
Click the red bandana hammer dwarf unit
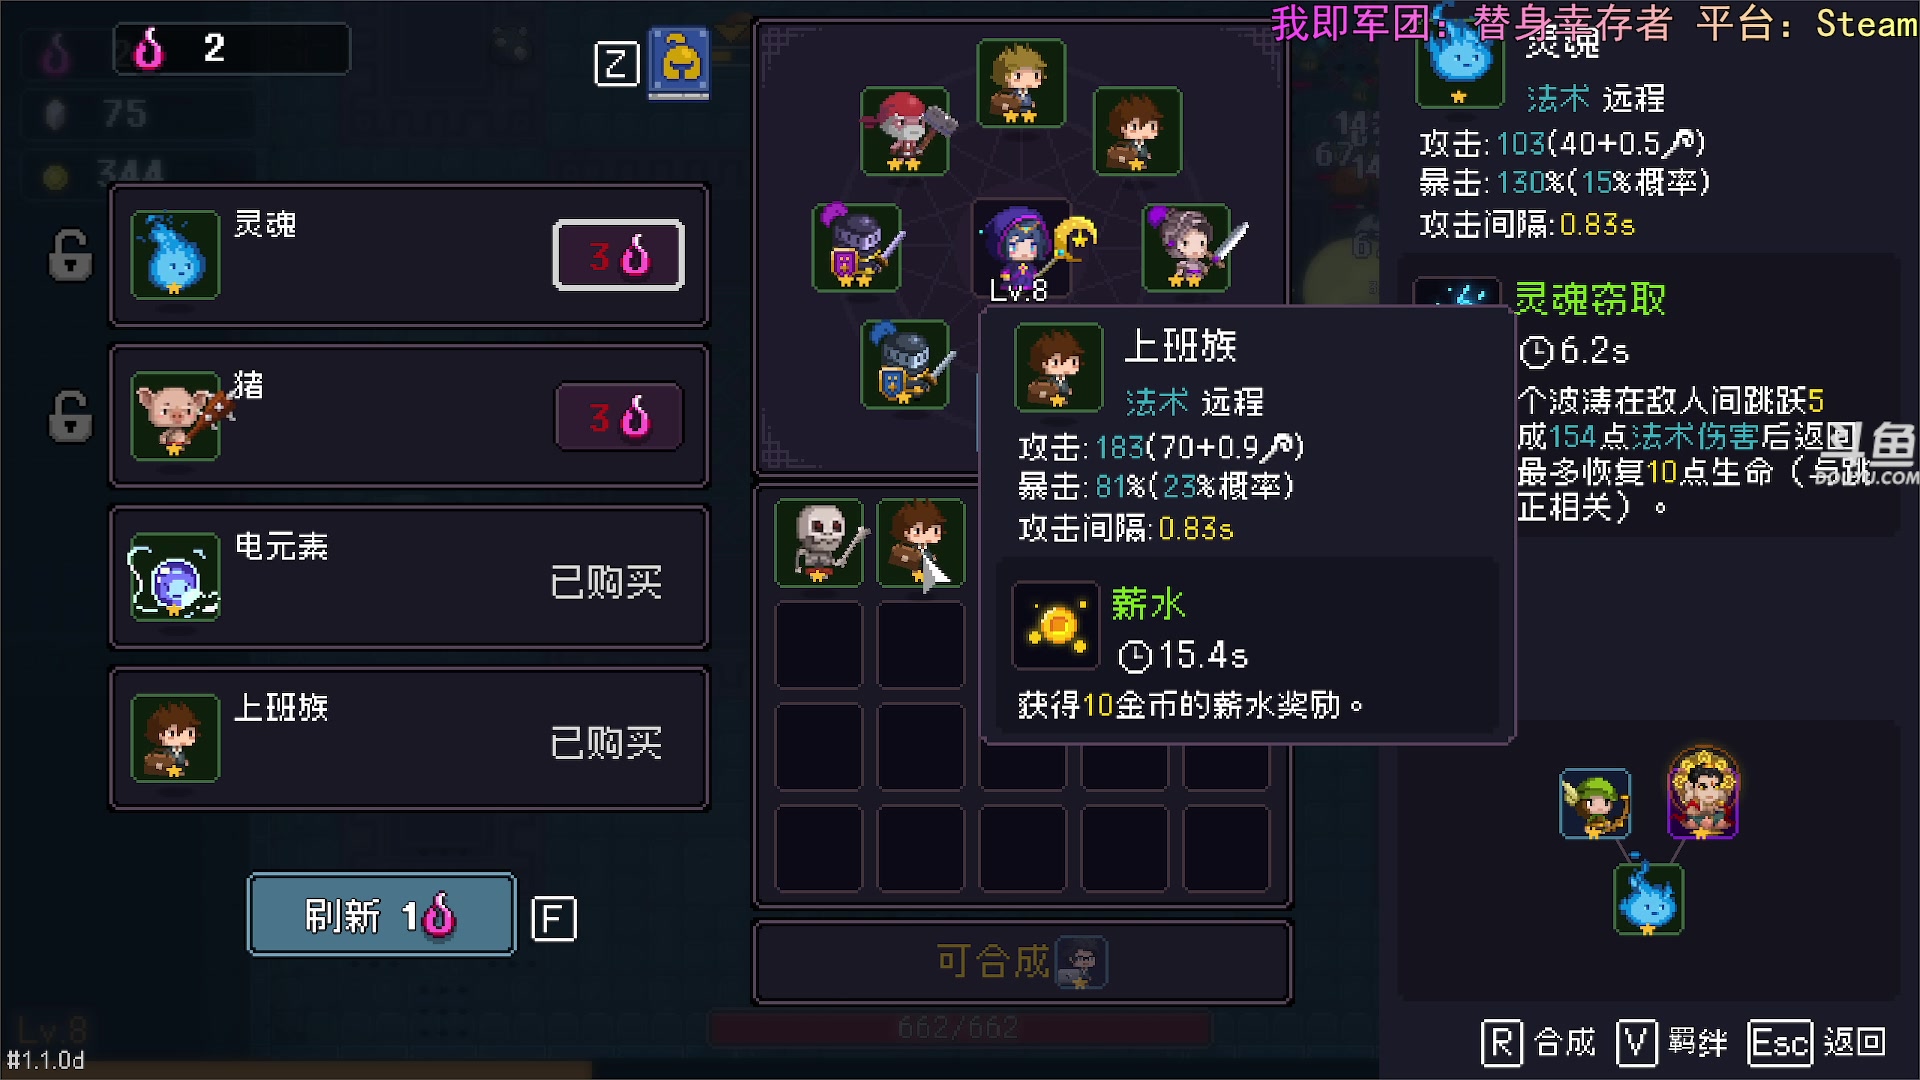click(904, 131)
